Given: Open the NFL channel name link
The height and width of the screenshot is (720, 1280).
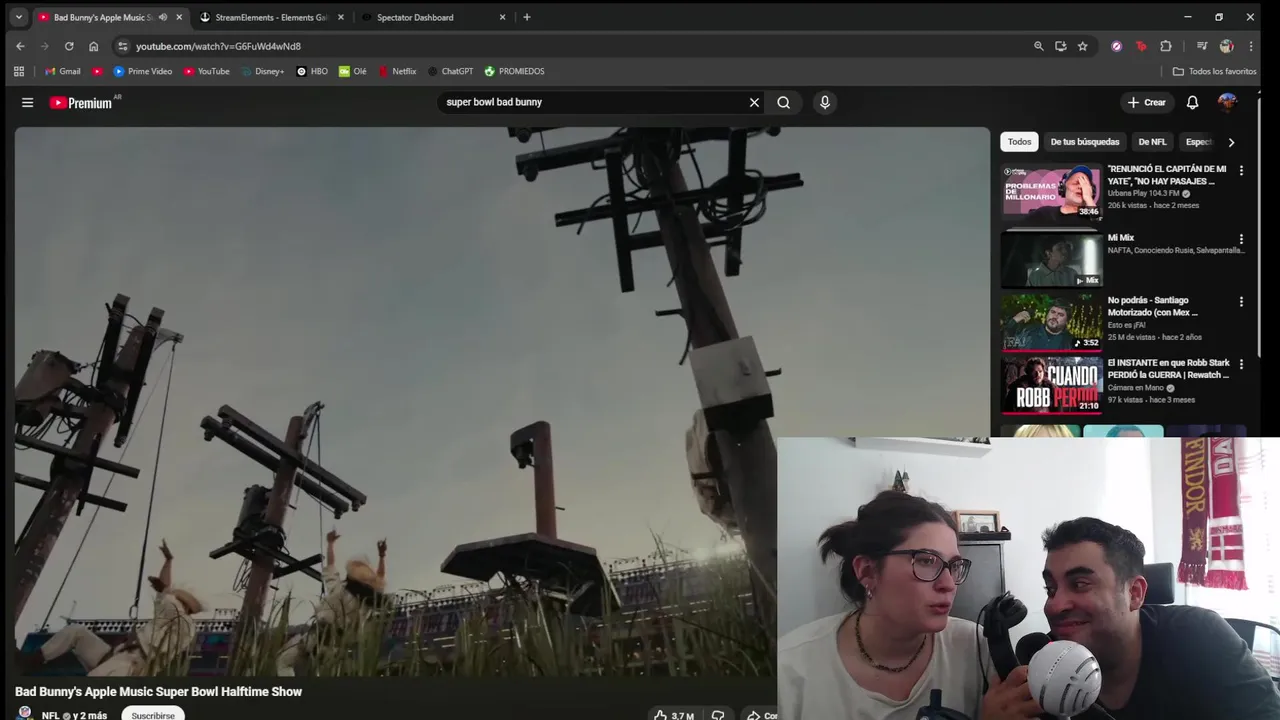Looking at the screenshot, I should click(x=51, y=715).
